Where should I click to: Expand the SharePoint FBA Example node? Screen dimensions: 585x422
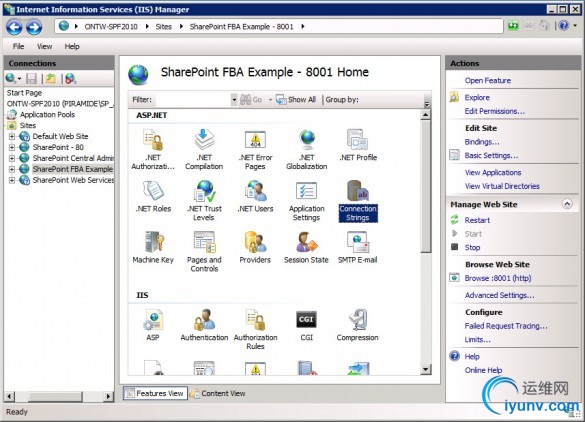(x=12, y=169)
